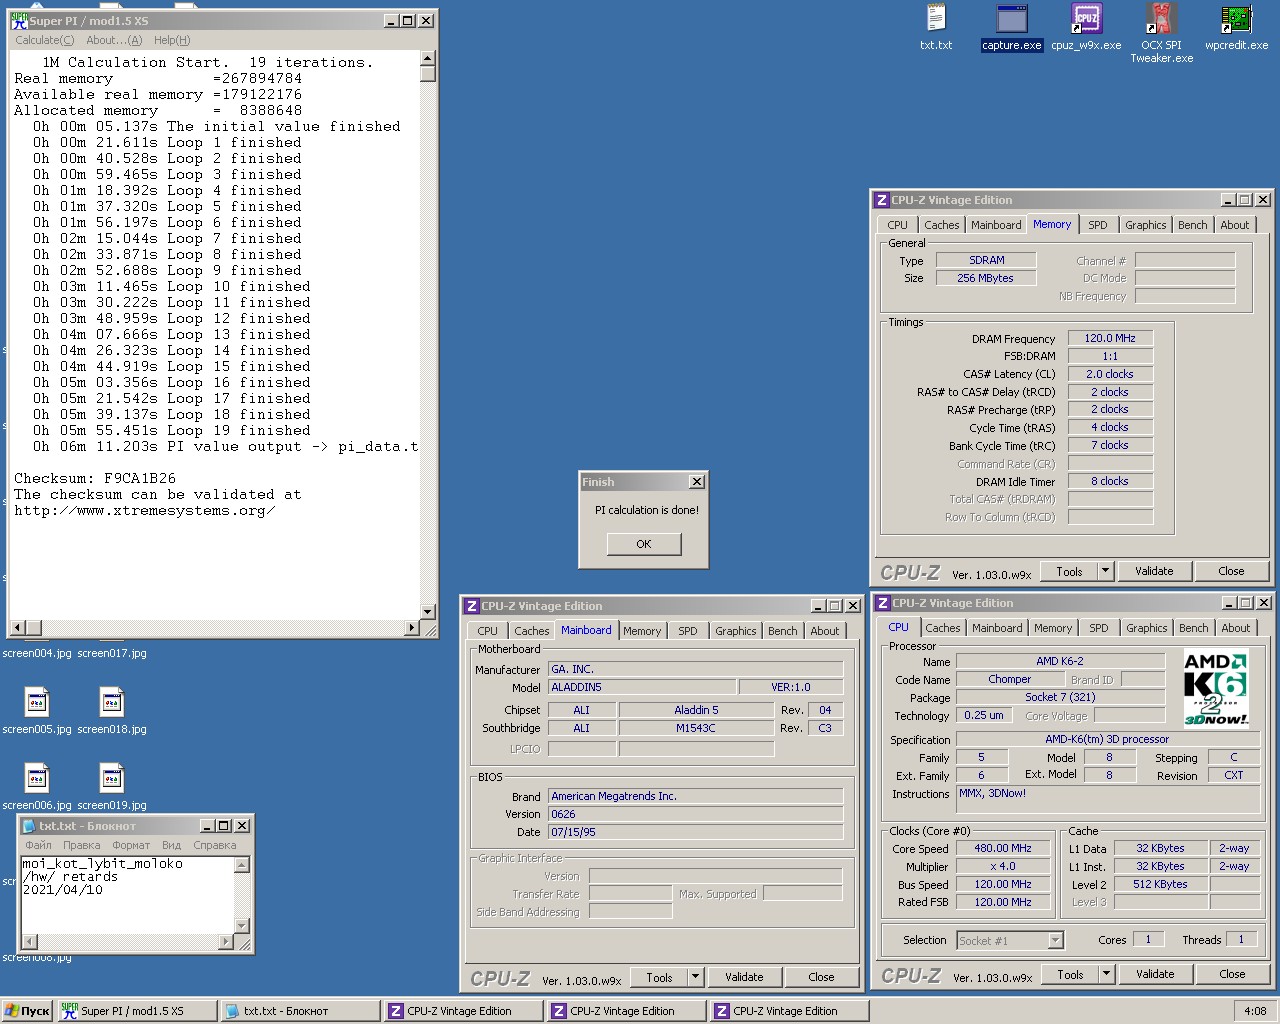Click Validate in Memory CPU-Z window
1280x1024 pixels.
pyautogui.click(x=1154, y=571)
